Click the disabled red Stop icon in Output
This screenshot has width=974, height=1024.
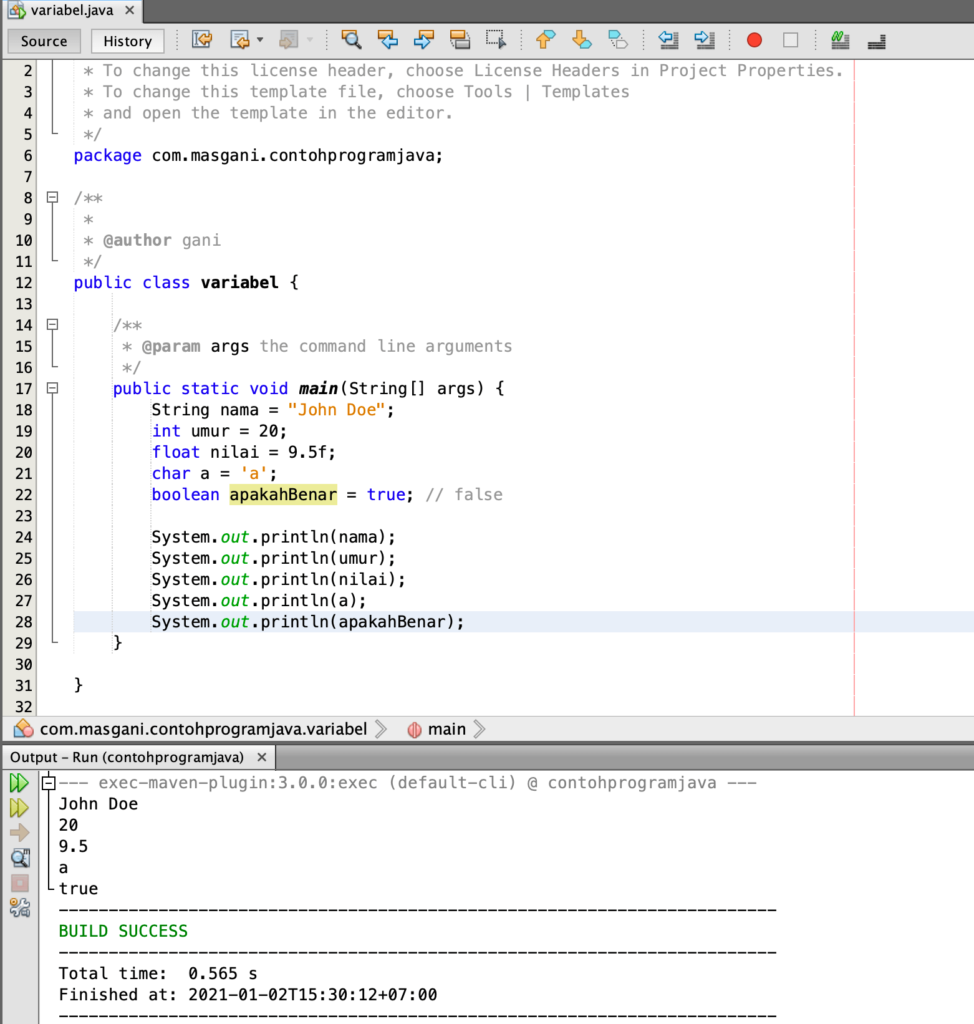tap(20, 883)
